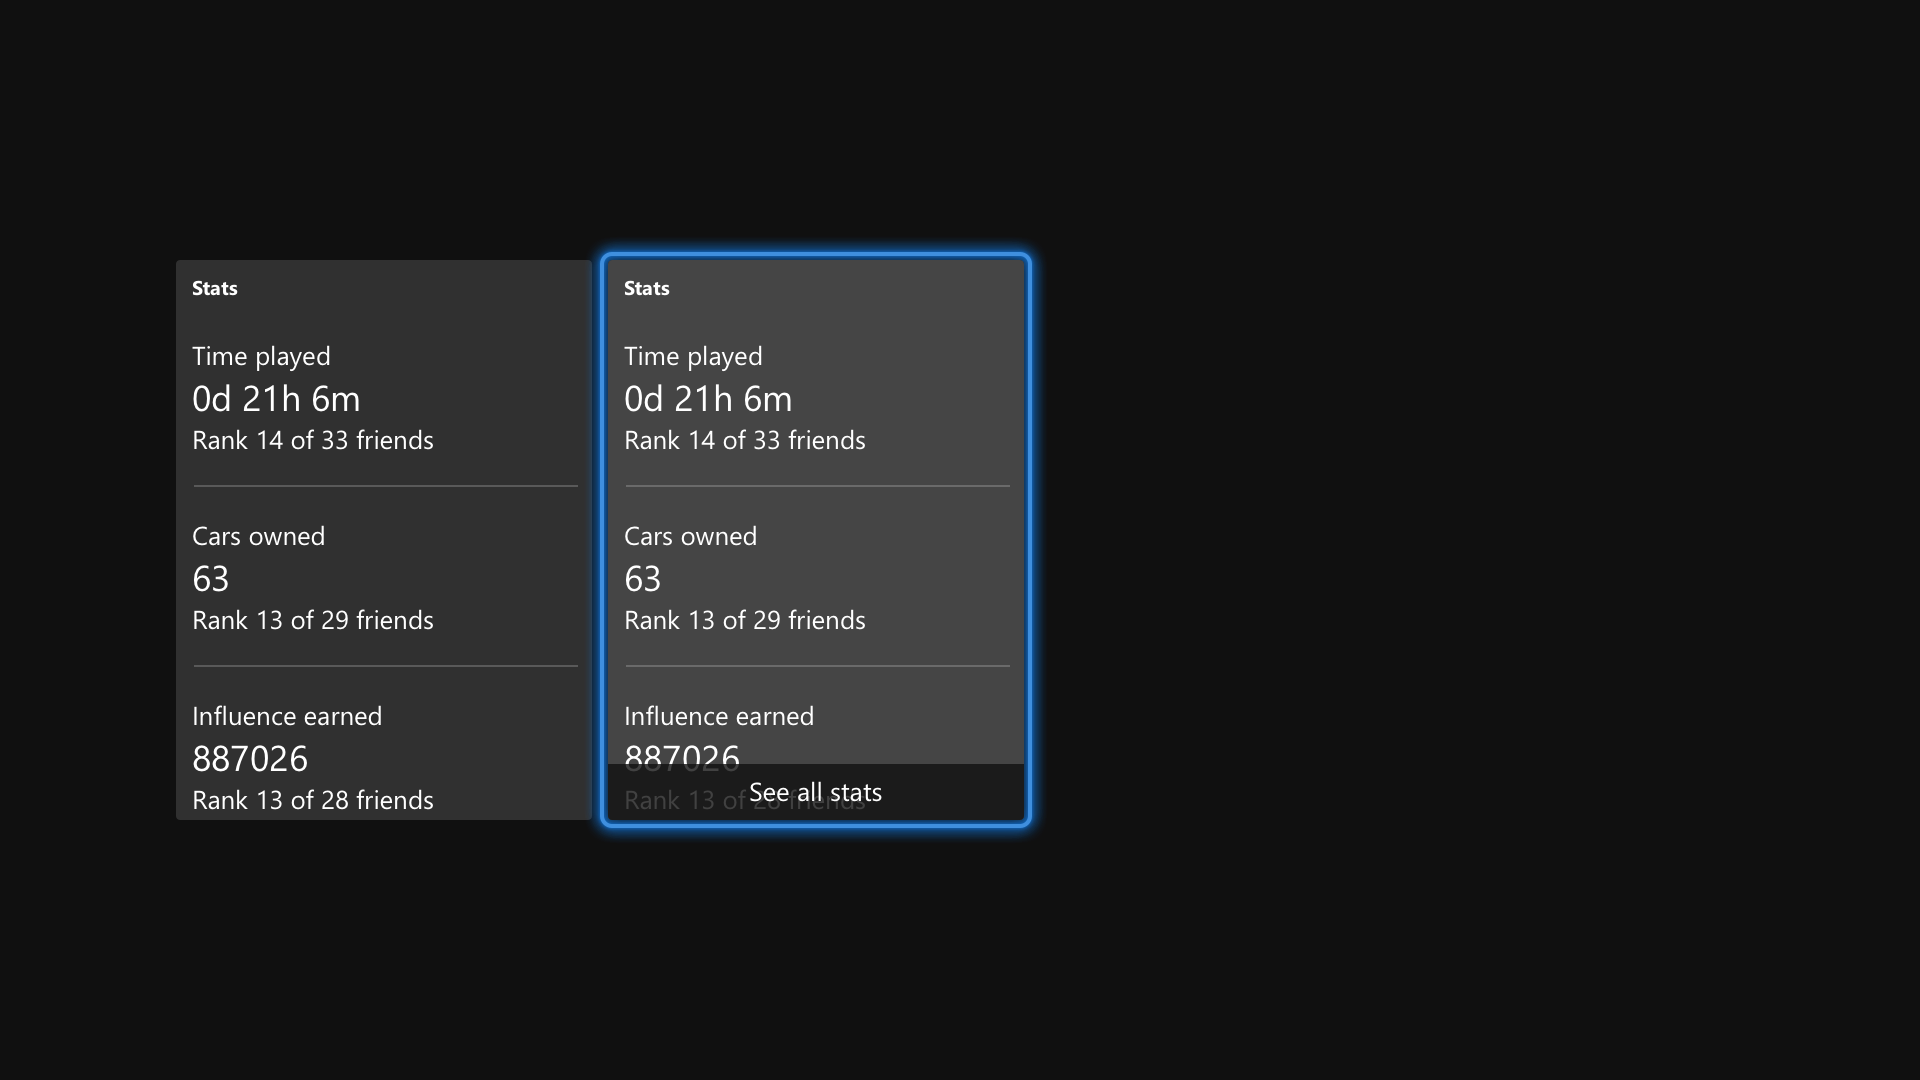Open Rank 13 of 29 friends in left card

(312, 621)
